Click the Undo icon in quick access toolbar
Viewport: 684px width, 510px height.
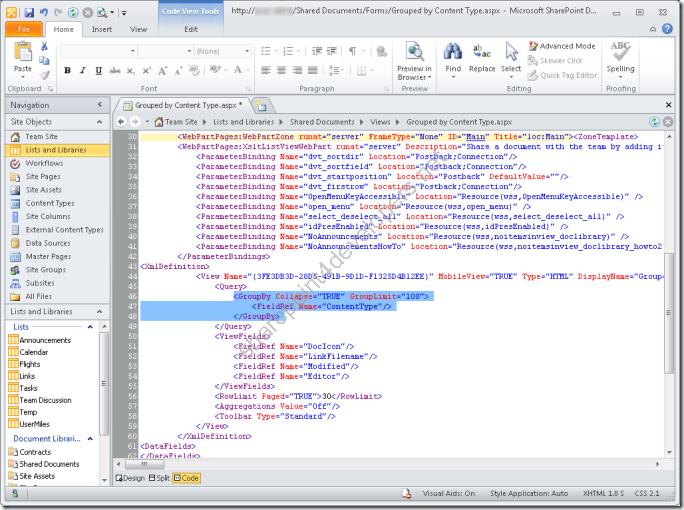click(x=44, y=13)
